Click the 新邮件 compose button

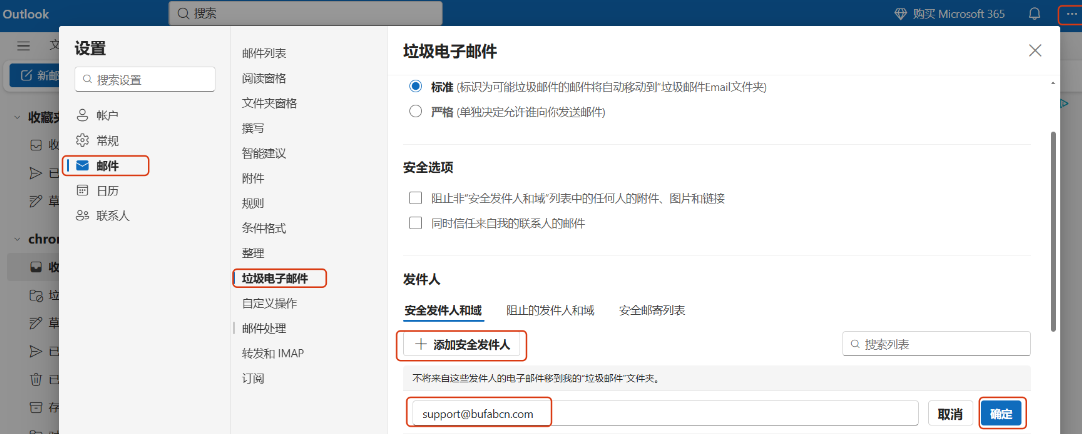35,75
